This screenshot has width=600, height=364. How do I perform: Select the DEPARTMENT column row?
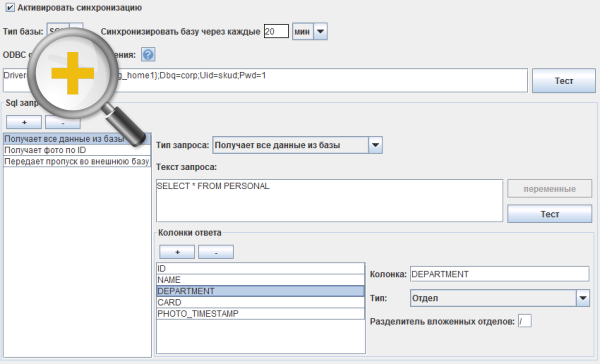click(261, 291)
